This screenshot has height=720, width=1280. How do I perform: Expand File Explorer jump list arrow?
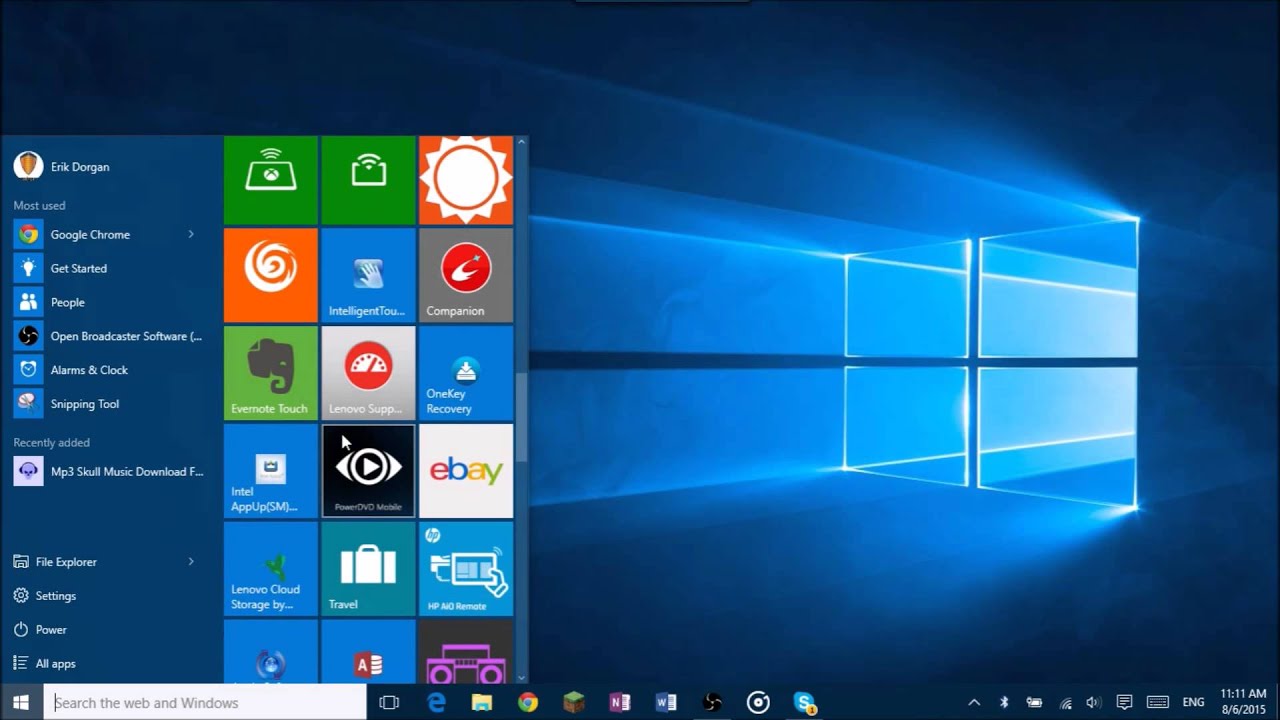click(191, 562)
